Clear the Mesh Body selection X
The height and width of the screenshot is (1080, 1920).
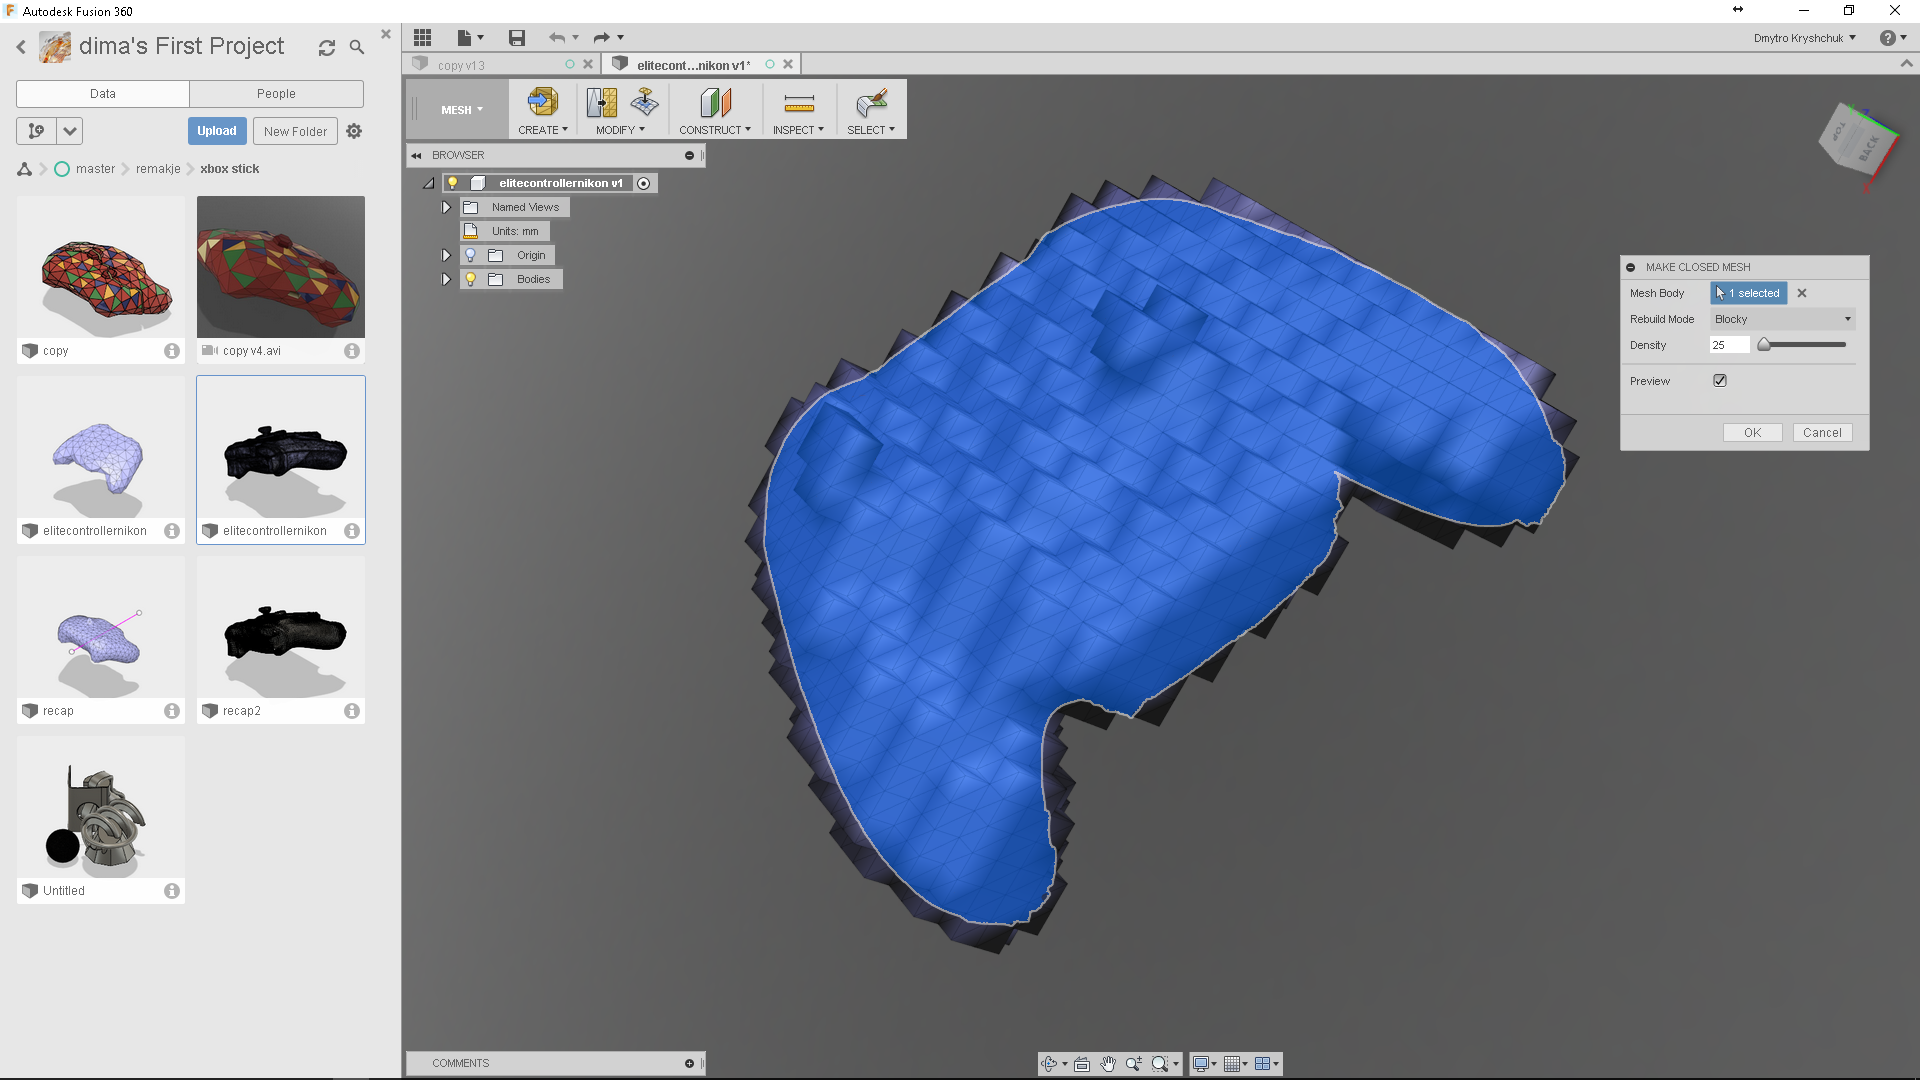(1802, 293)
